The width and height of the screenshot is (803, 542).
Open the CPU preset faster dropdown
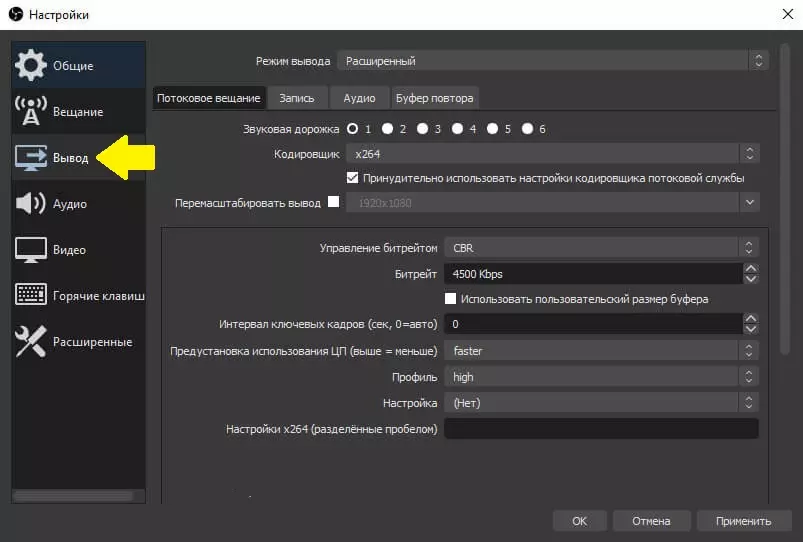tap(601, 351)
